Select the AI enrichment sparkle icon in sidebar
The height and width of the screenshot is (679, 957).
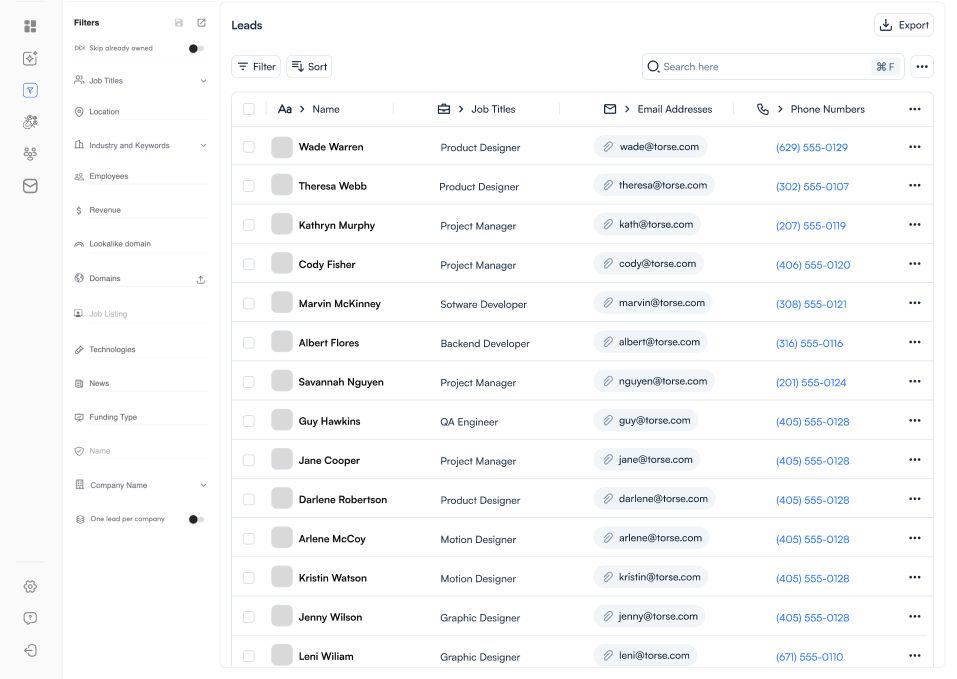30,58
